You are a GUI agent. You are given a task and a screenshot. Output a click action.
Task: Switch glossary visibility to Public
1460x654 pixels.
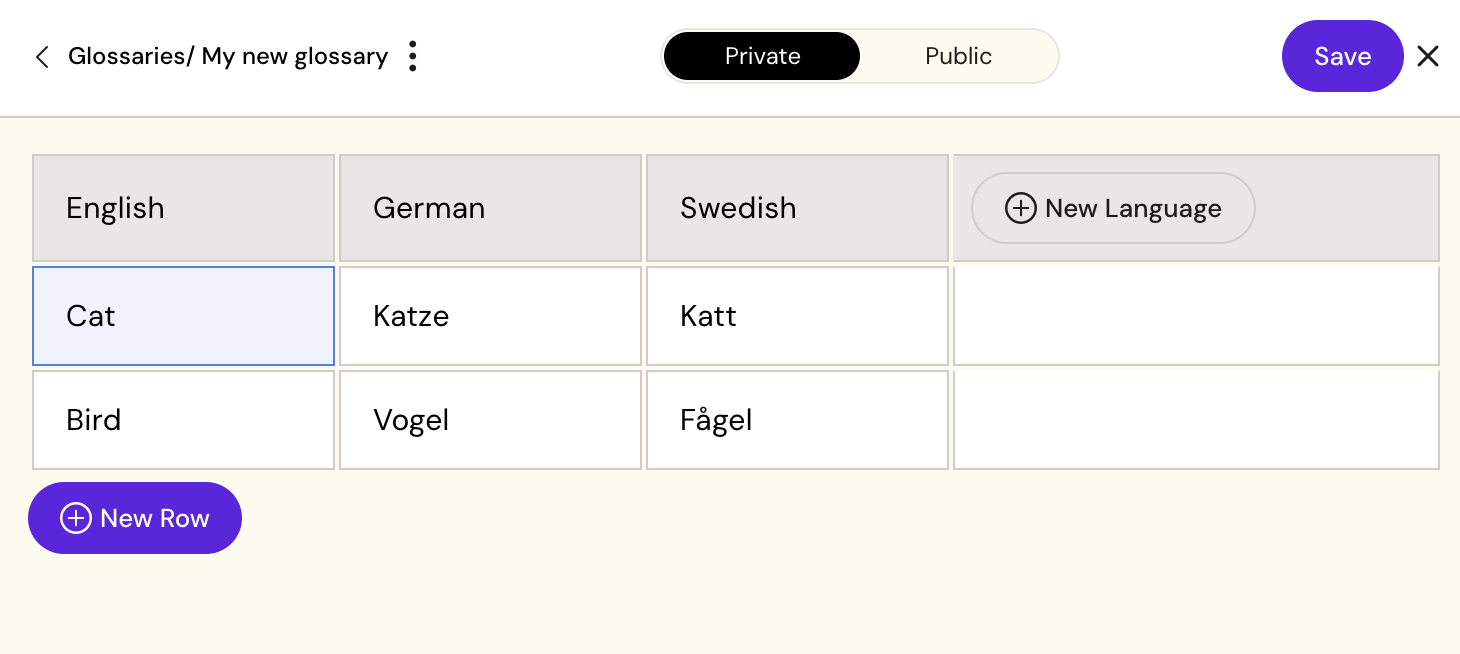[x=958, y=56]
